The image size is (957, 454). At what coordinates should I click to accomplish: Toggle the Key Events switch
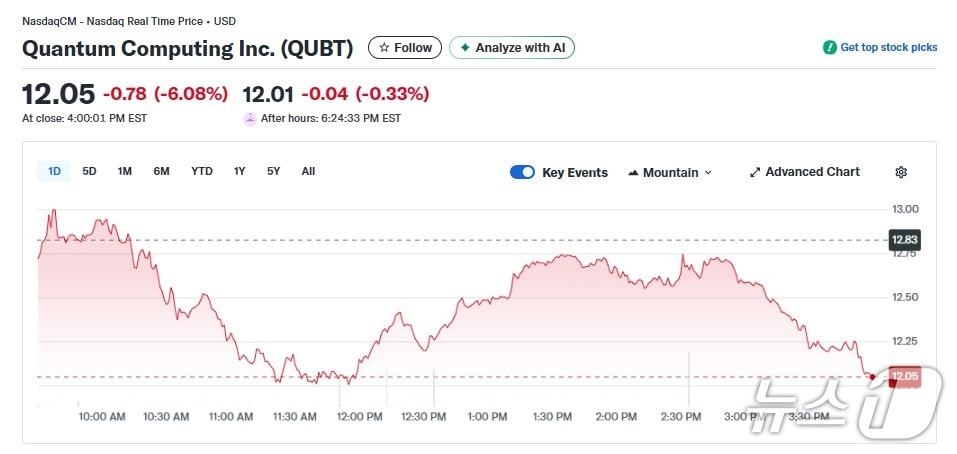pos(522,172)
